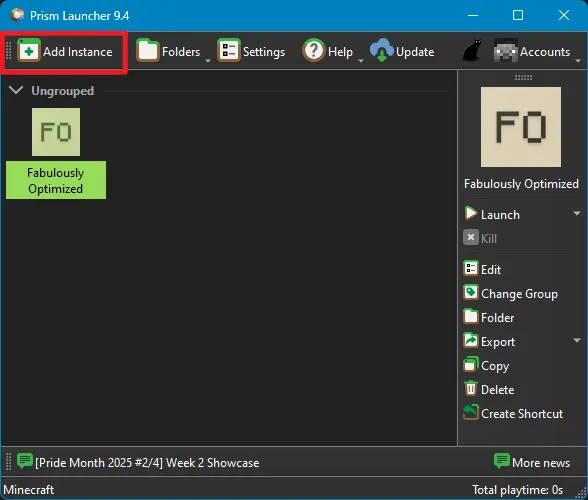Click the Delete trash icon

(471, 389)
